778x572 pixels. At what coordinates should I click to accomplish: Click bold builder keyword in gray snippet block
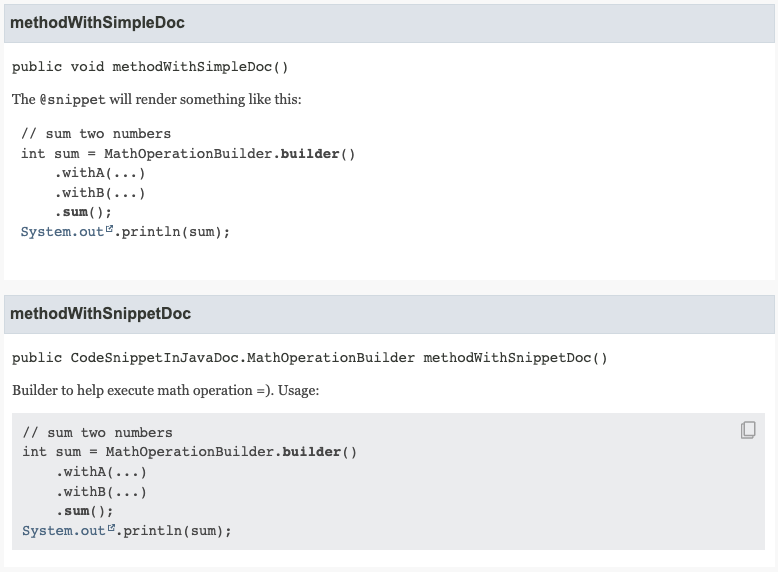[x=311, y=452]
